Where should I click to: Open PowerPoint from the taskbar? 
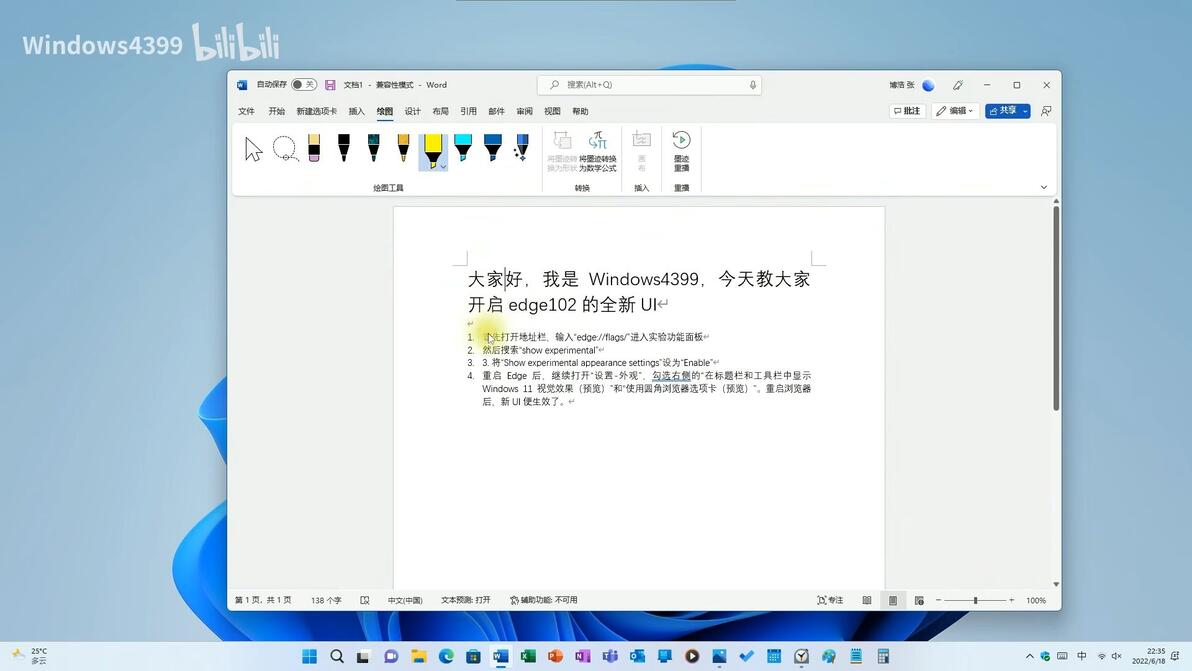(x=556, y=657)
